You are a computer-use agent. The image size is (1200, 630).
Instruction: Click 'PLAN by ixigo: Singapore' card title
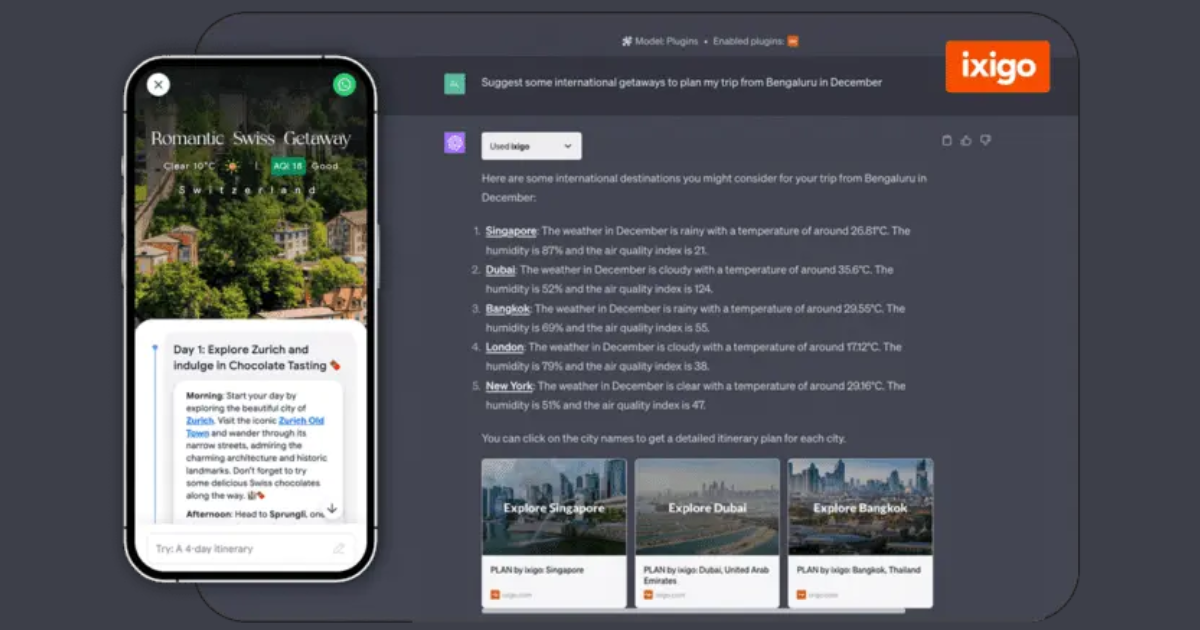click(x=537, y=570)
